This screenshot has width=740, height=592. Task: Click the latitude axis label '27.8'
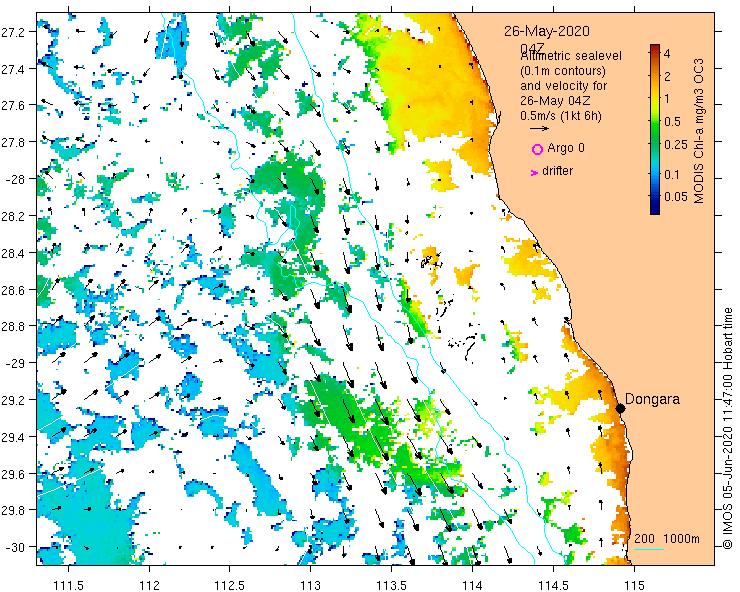(x=12, y=142)
